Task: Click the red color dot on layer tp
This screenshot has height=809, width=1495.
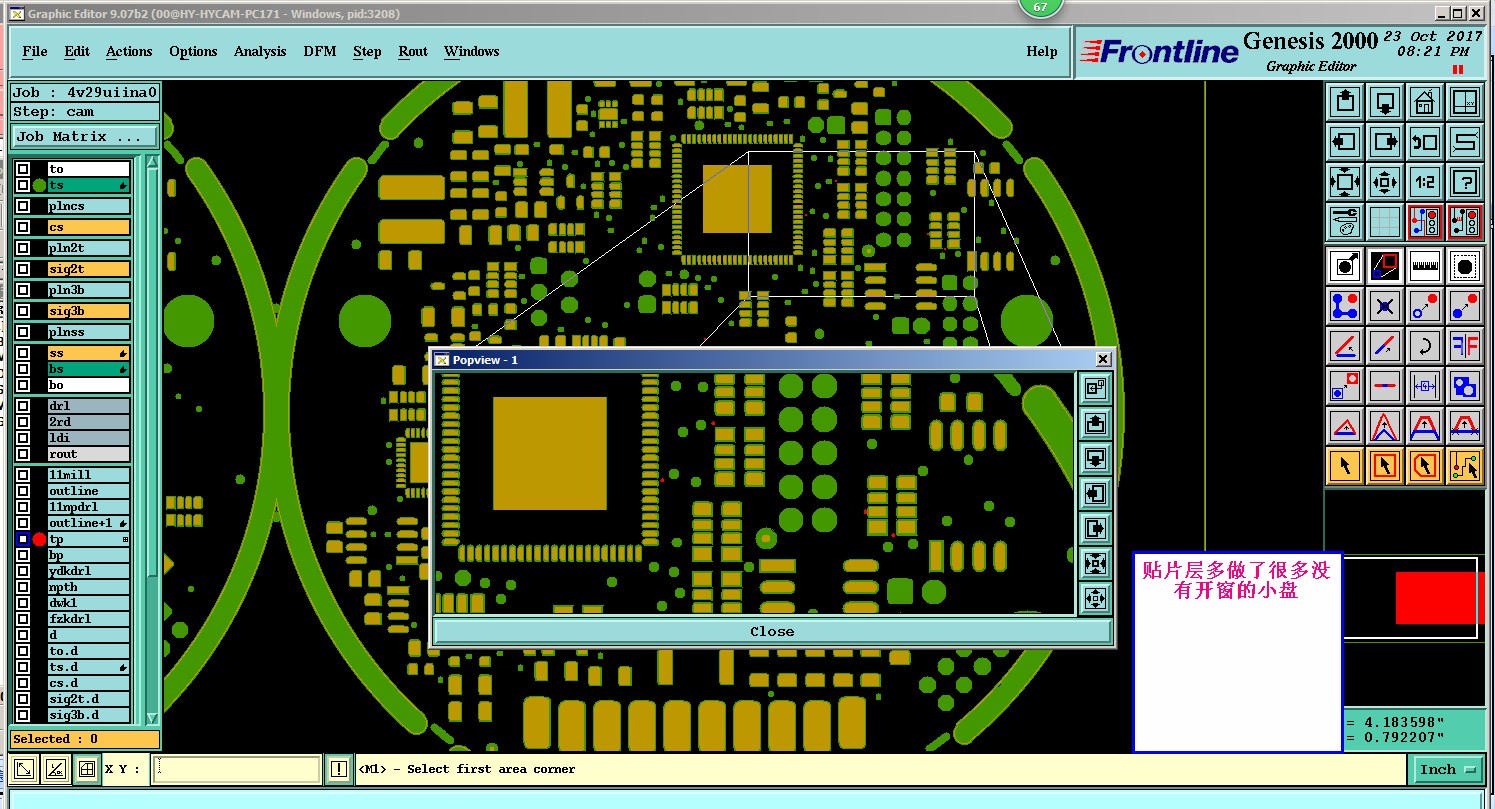Action: coord(39,539)
